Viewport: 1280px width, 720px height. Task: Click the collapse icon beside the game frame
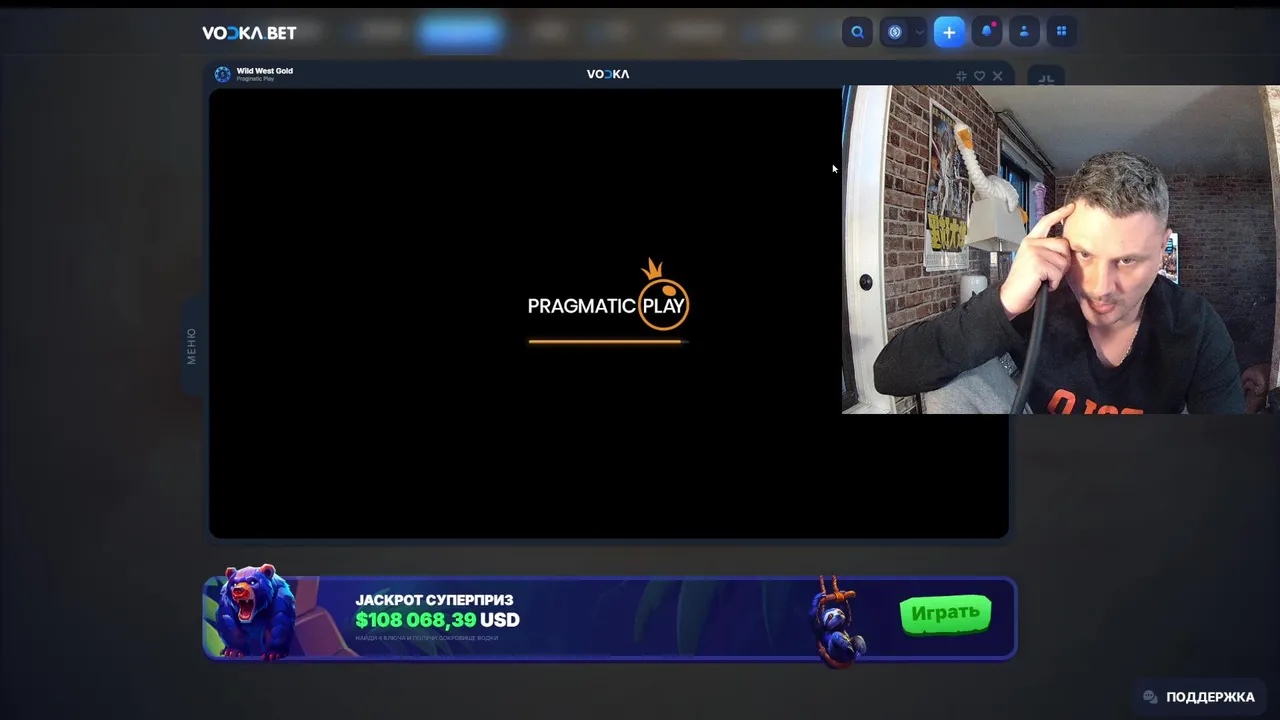click(x=1045, y=78)
